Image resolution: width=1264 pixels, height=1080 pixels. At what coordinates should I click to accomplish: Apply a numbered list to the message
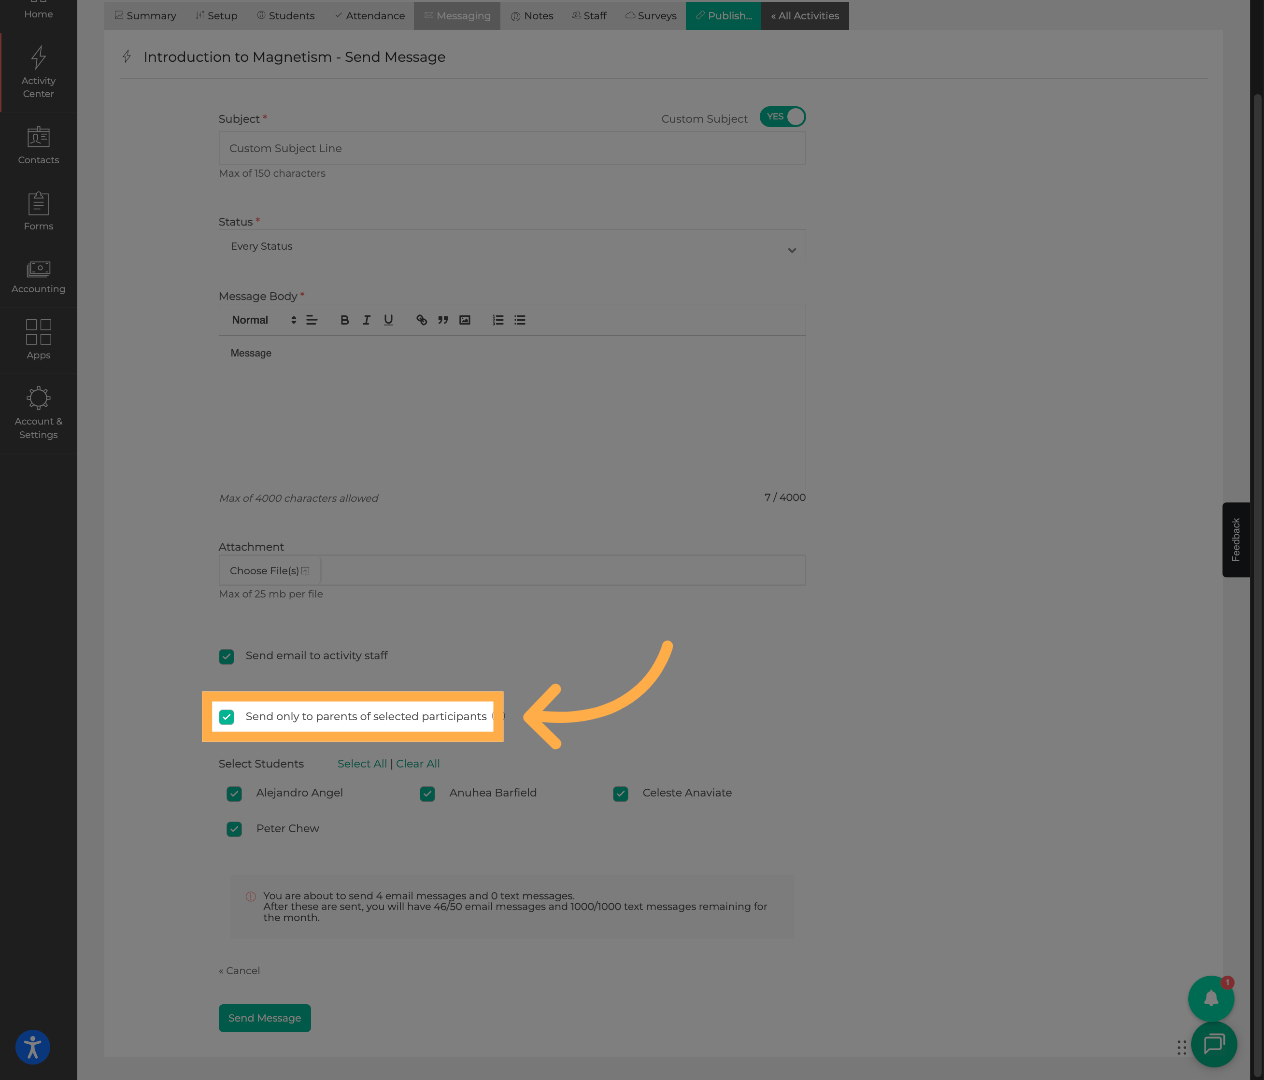pyautogui.click(x=497, y=319)
